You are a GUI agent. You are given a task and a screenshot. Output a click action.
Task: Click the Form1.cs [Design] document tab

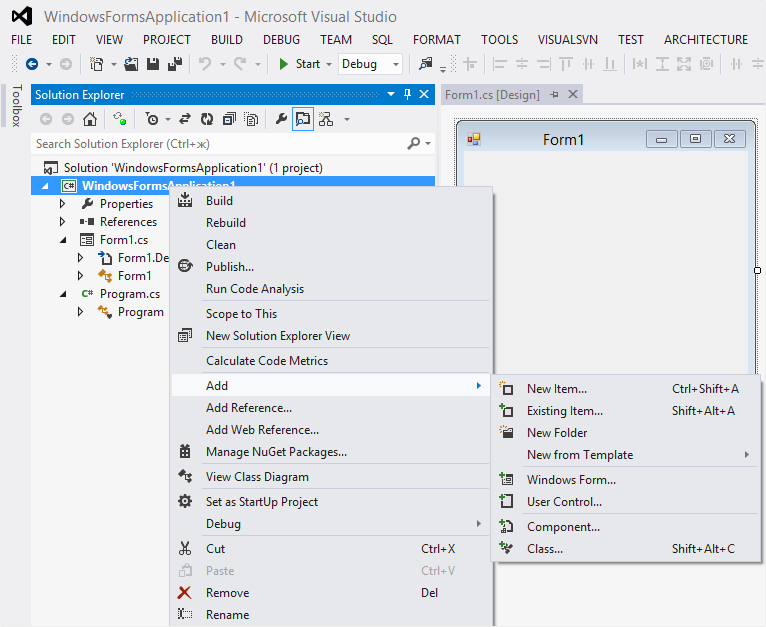coord(492,95)
